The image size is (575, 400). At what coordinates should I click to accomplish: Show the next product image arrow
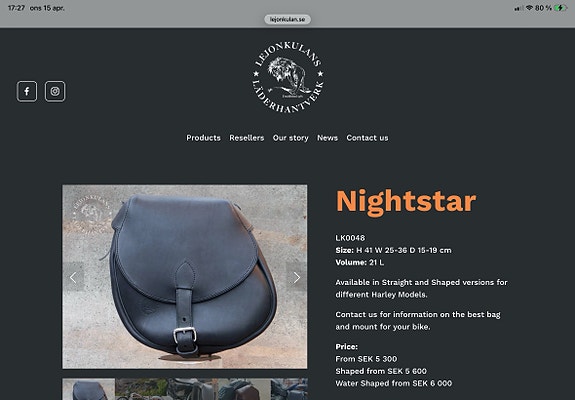pos(296,278)
